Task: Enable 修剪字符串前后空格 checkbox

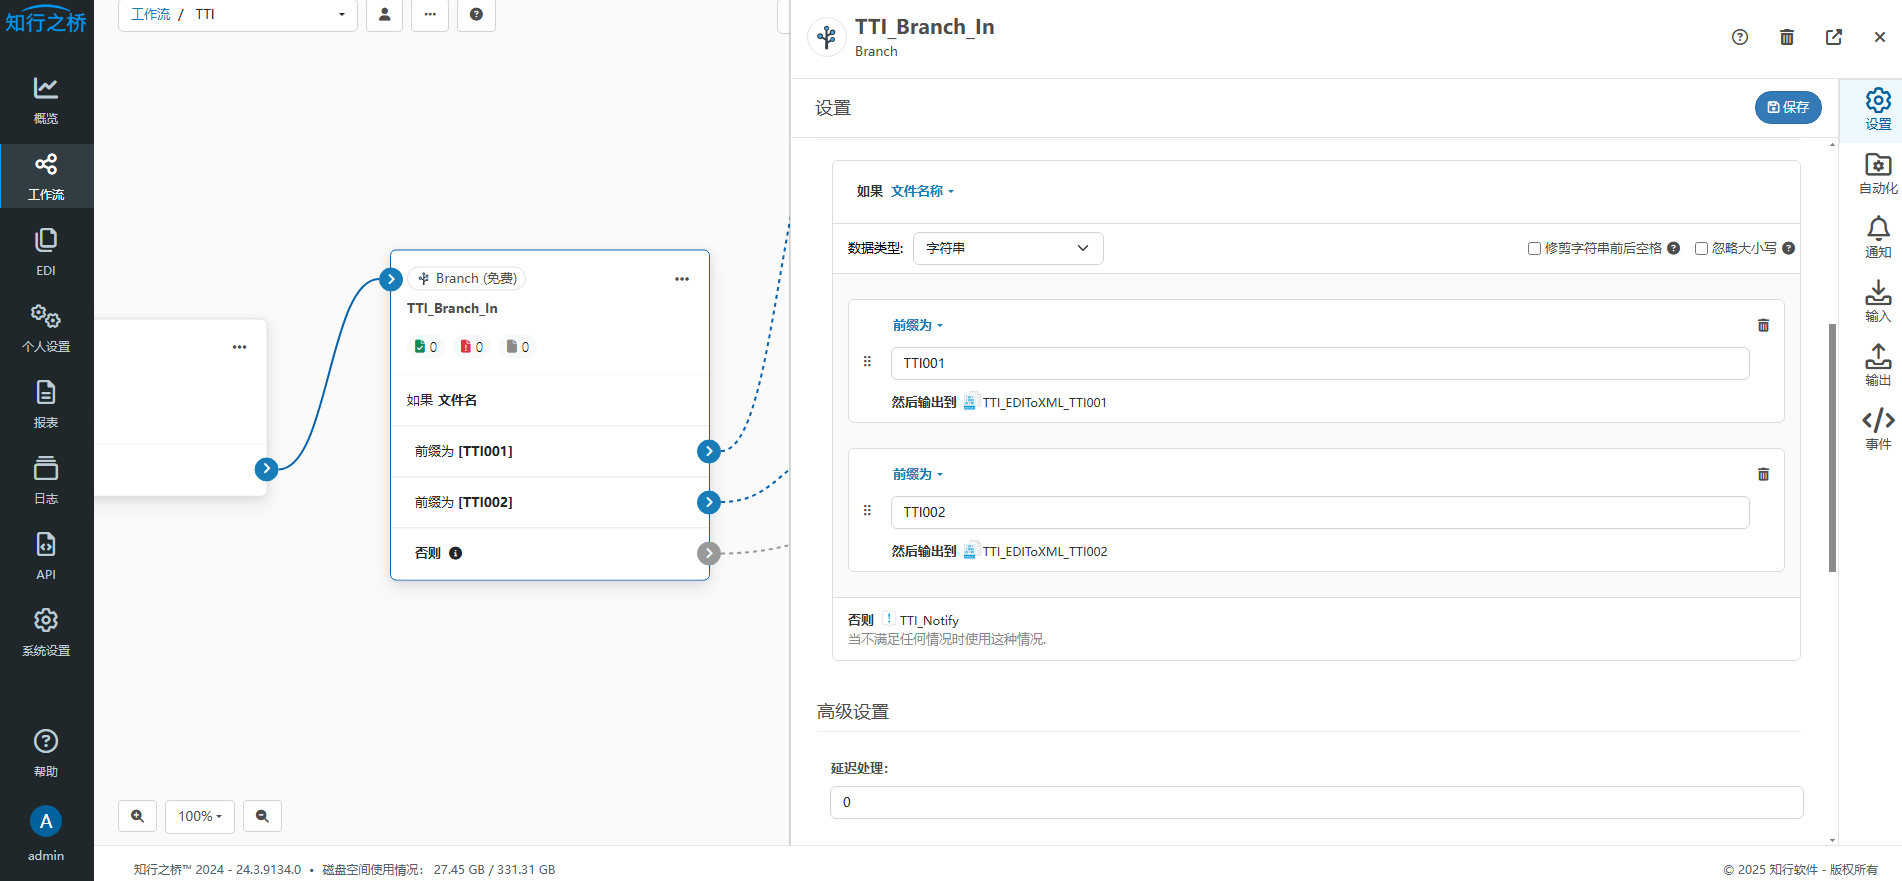Action: (1534, 249)
